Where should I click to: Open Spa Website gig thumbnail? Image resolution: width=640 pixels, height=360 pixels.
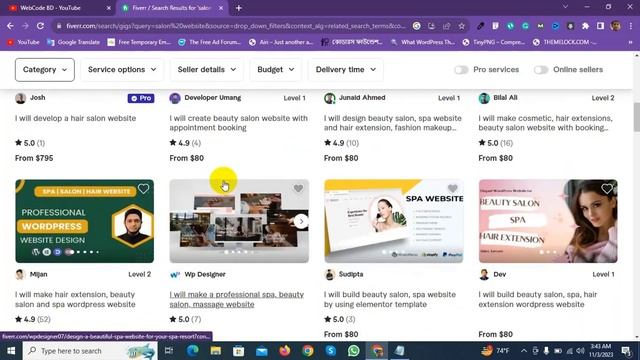pyautogui.click(x=394, y=221)
